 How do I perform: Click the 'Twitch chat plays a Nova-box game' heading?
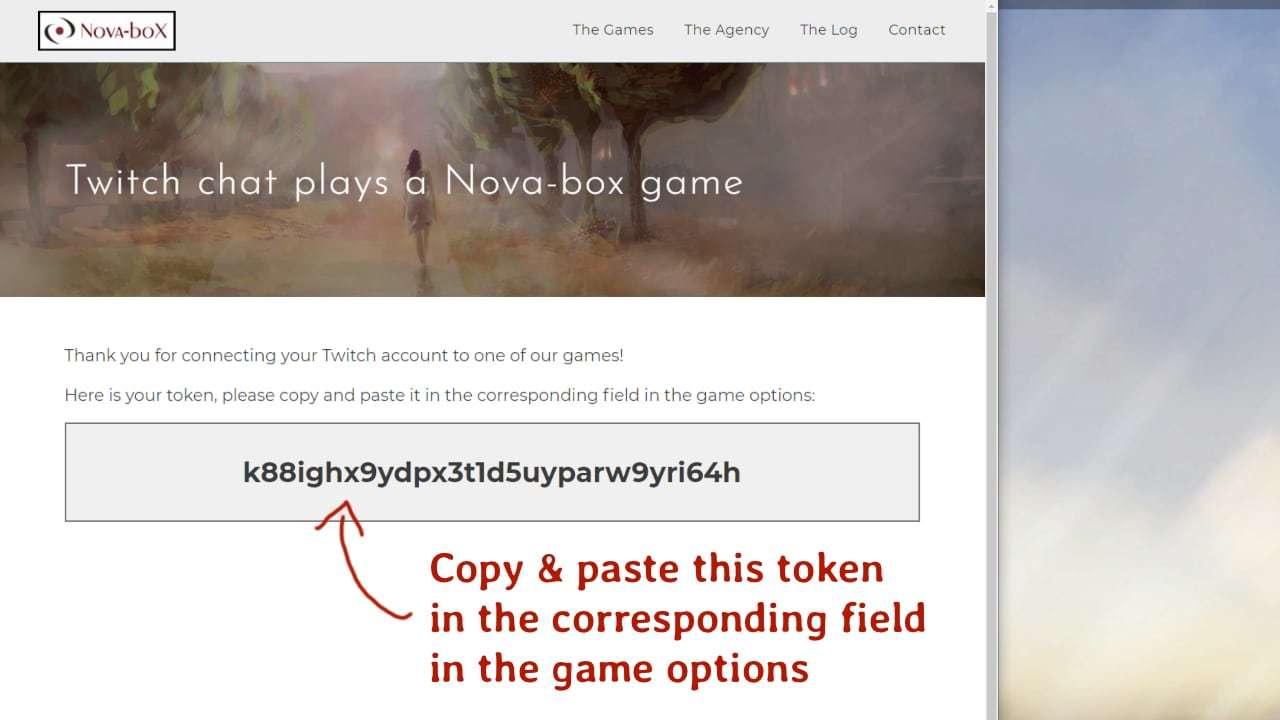[404, 182]
